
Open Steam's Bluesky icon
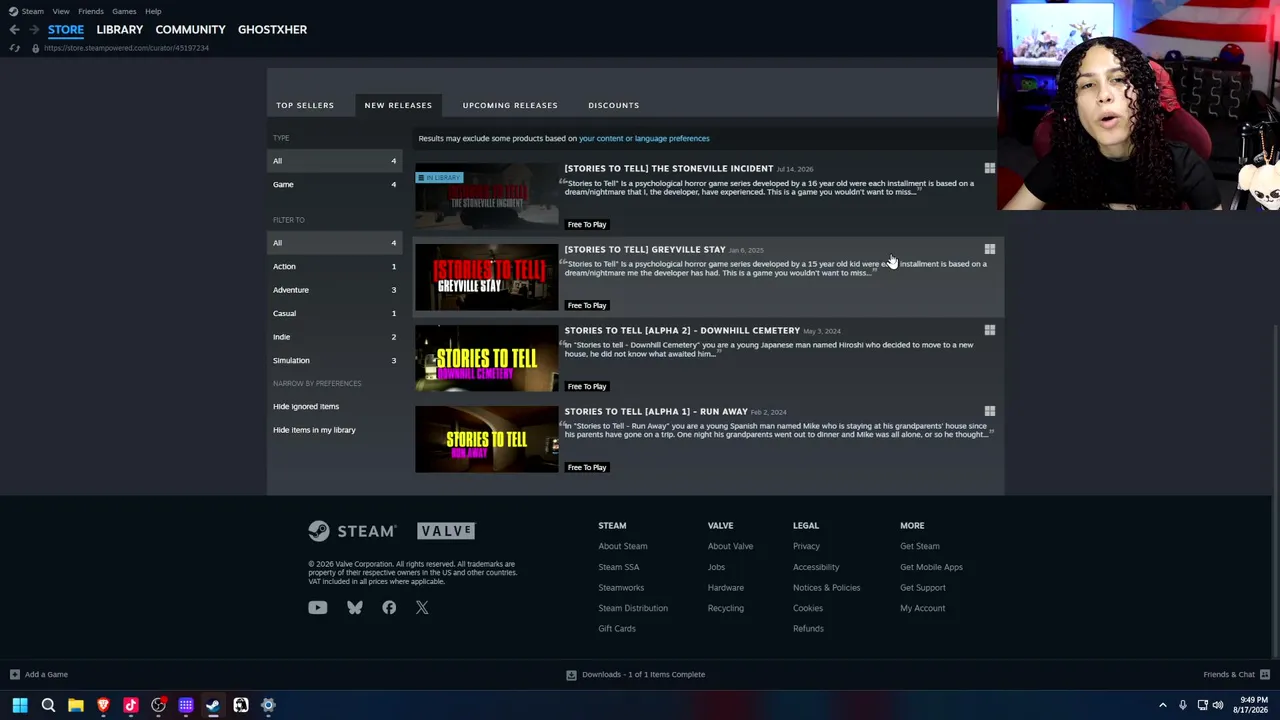pyautogui.click(x=355, y=608)
